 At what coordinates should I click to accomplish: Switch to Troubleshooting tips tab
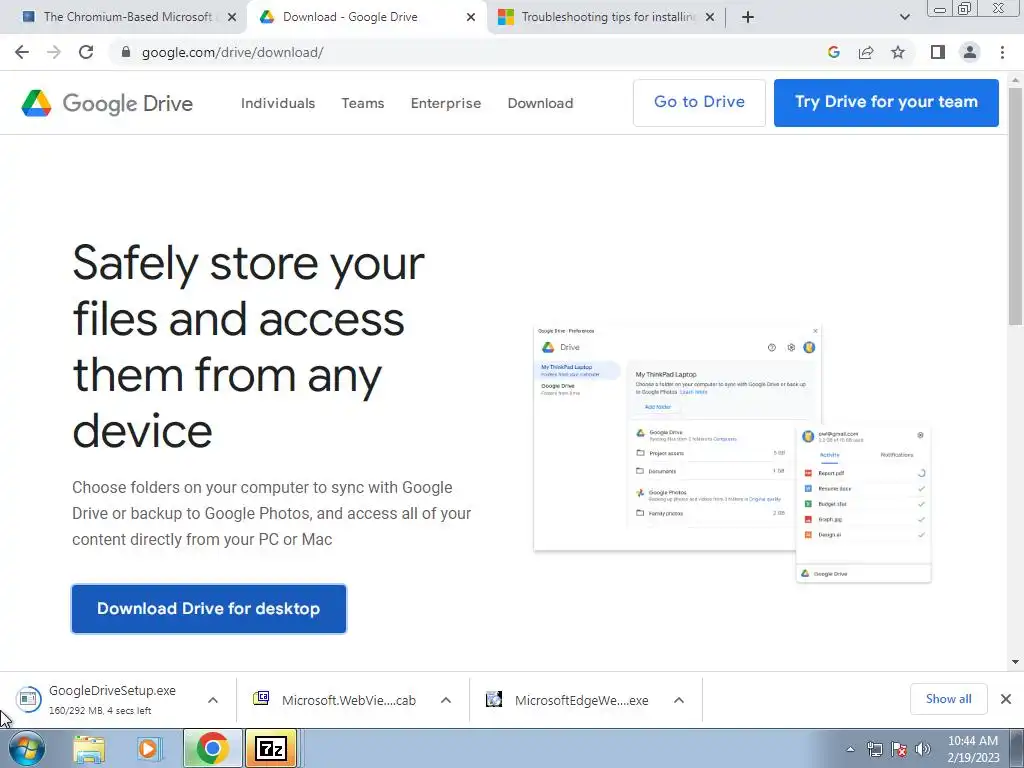608,17
